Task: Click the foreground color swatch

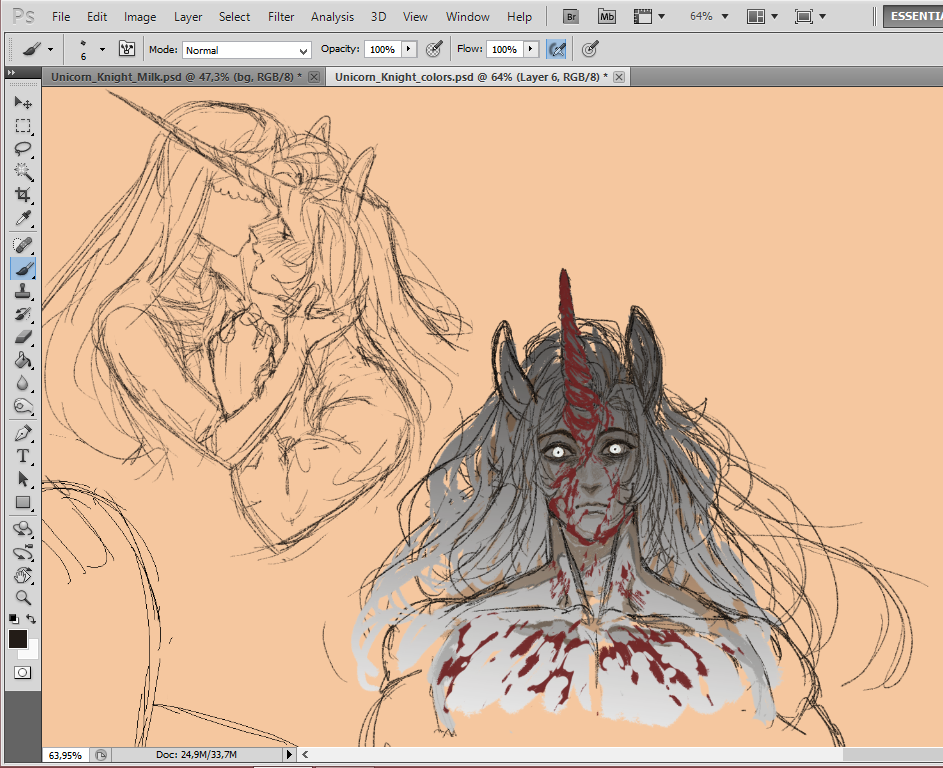Action: (x=18, y=639)
